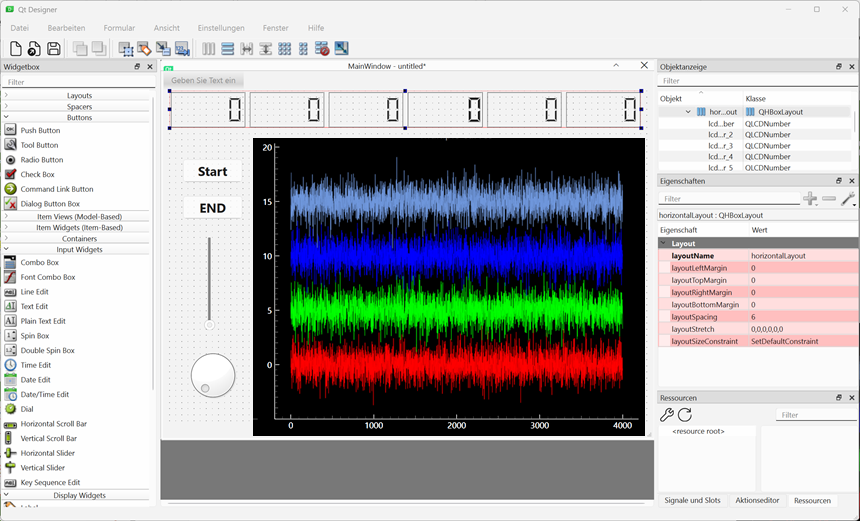This screenshot has height=521, width=860.
Task: Click the 'Geben Sie Text ein' menu placeholder
Action: [203, 80]
